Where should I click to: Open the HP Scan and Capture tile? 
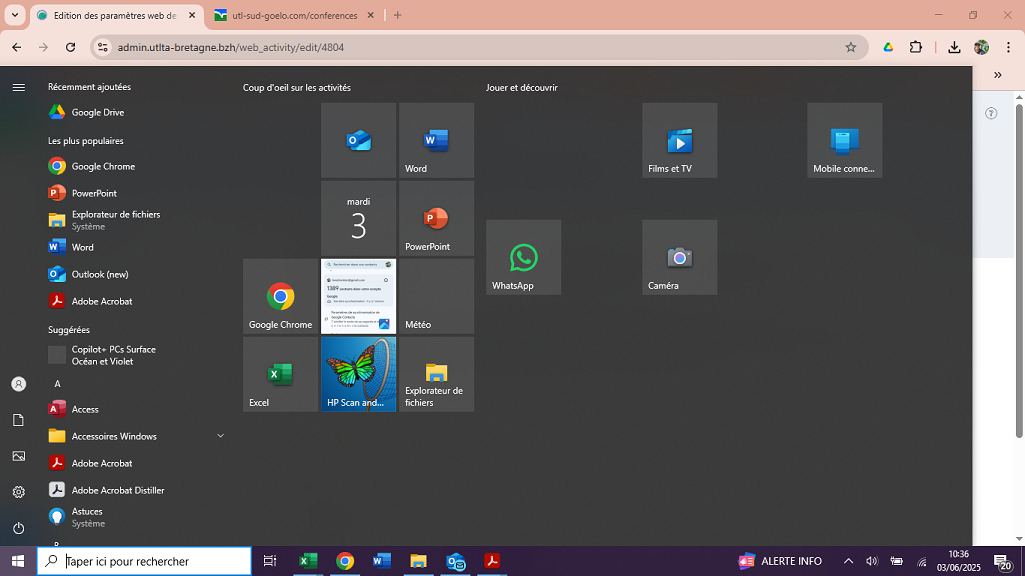coord(358,374)
